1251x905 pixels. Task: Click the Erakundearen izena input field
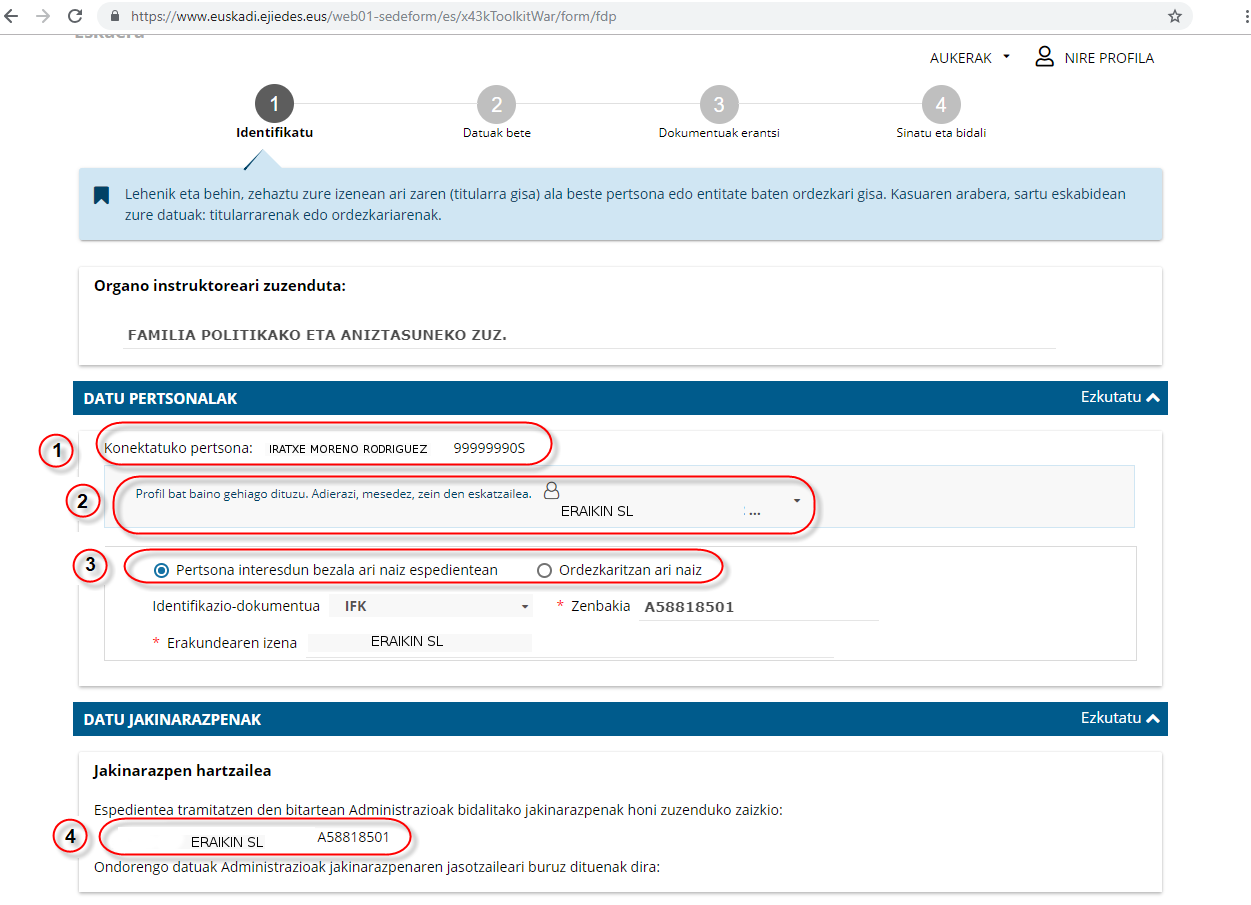coord(420,642)
